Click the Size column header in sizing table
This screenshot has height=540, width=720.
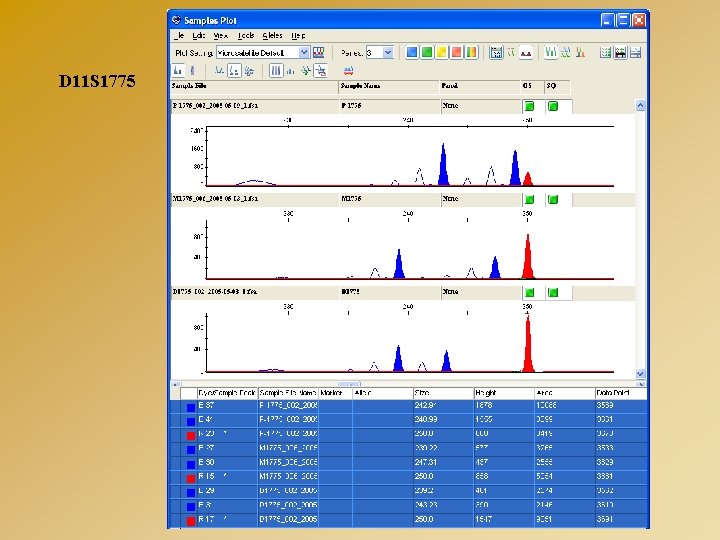click(x=443, y=393)
